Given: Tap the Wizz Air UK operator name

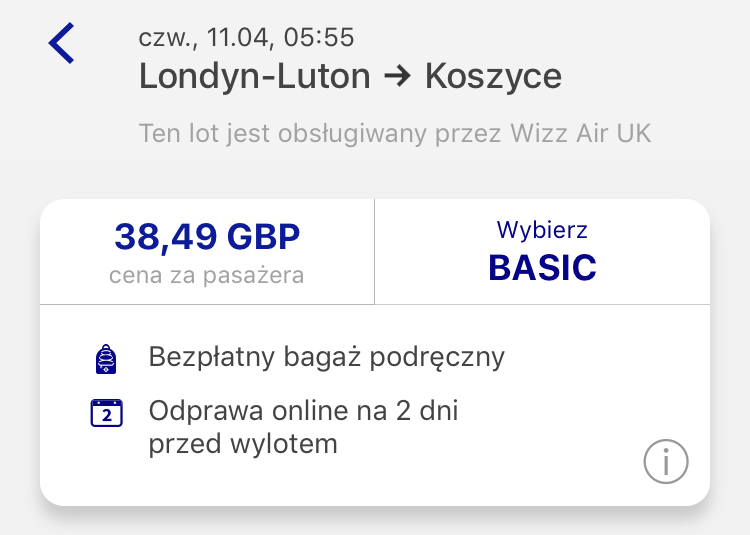Looking at the screenshot, I should [581, 133].
